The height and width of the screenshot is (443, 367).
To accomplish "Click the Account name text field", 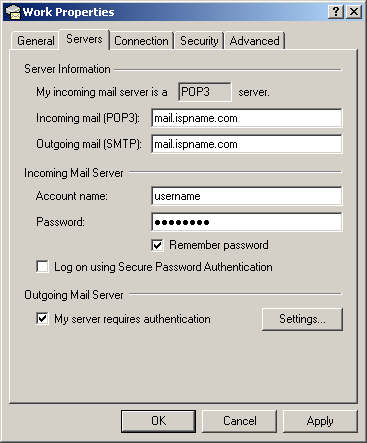I will (x=247, y=196).
